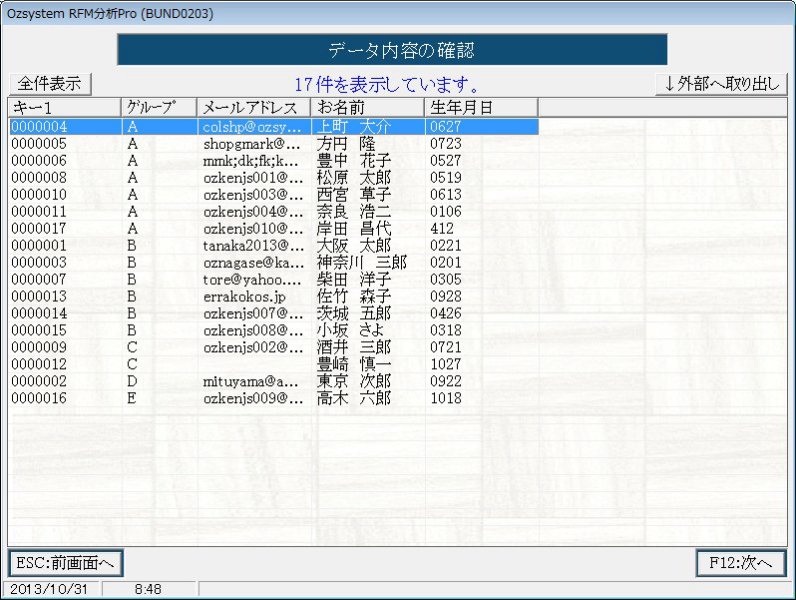Click the name 高木 六郎
This screenshot has height=600, width=796.
354,398
